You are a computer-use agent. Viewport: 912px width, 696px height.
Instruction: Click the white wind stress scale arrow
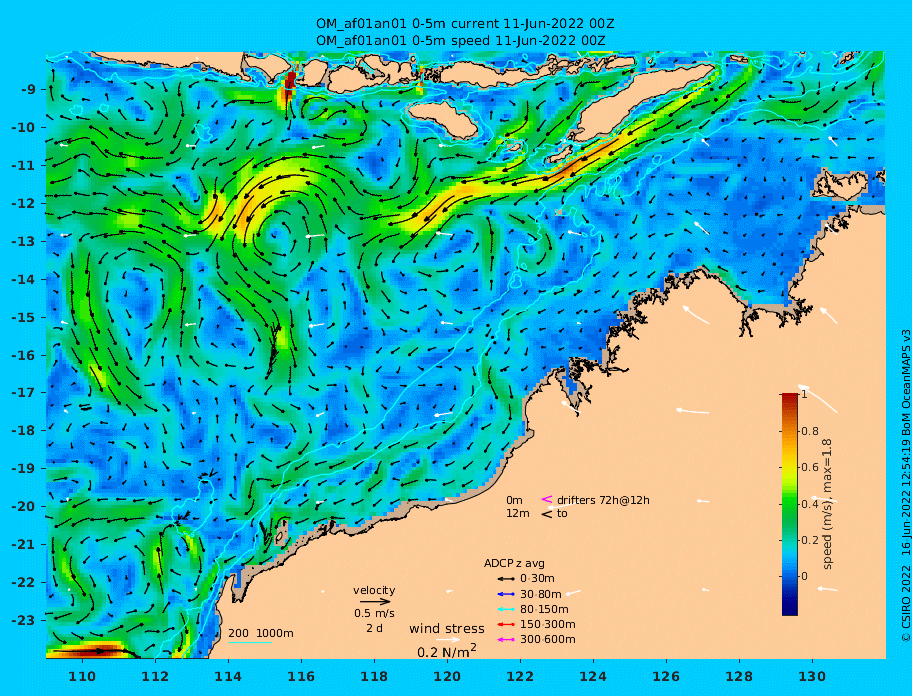(x=447, y=640)
